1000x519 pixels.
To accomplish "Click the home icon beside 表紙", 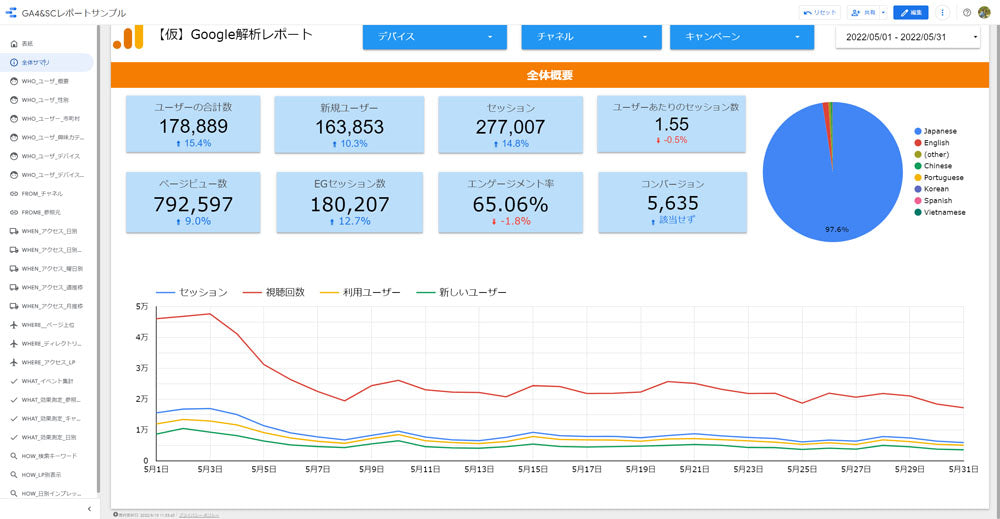I will (x=13, y=44).
